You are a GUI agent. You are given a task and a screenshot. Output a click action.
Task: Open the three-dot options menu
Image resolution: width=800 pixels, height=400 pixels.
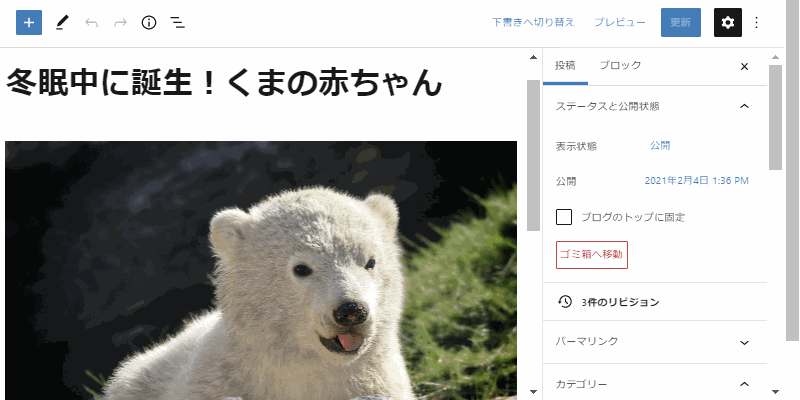pyautogui.click(x=757, y=22)
